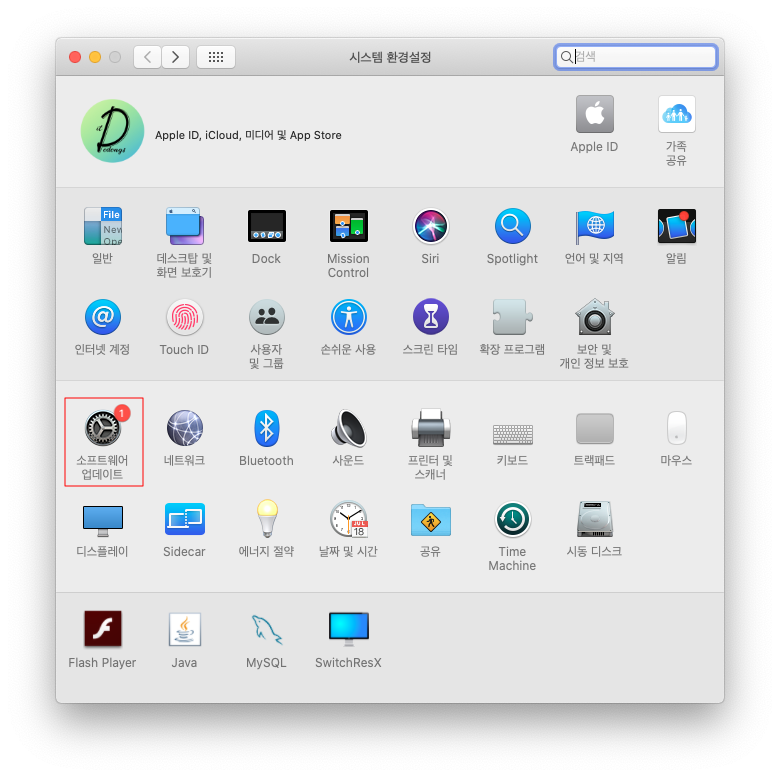Go forward with the right arrow button
Screen dimensions: 780x777
pos(175,57)
